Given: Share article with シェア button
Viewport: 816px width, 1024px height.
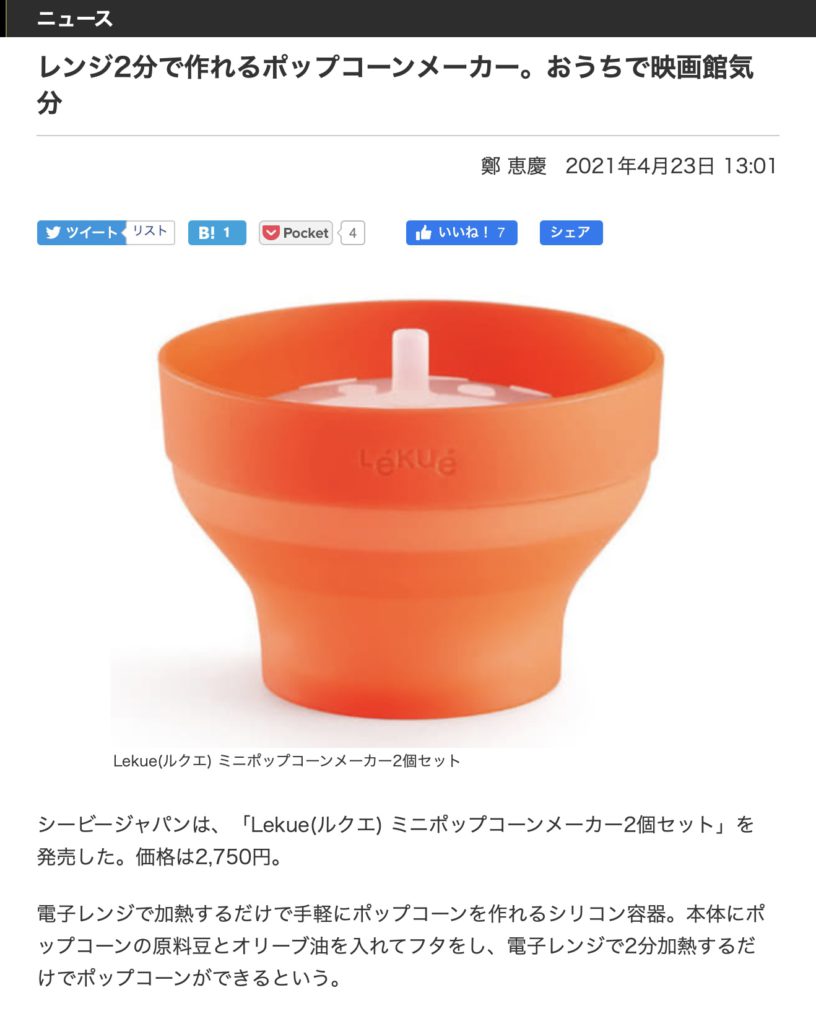Looking at the screenshot, I should (571, 233).
